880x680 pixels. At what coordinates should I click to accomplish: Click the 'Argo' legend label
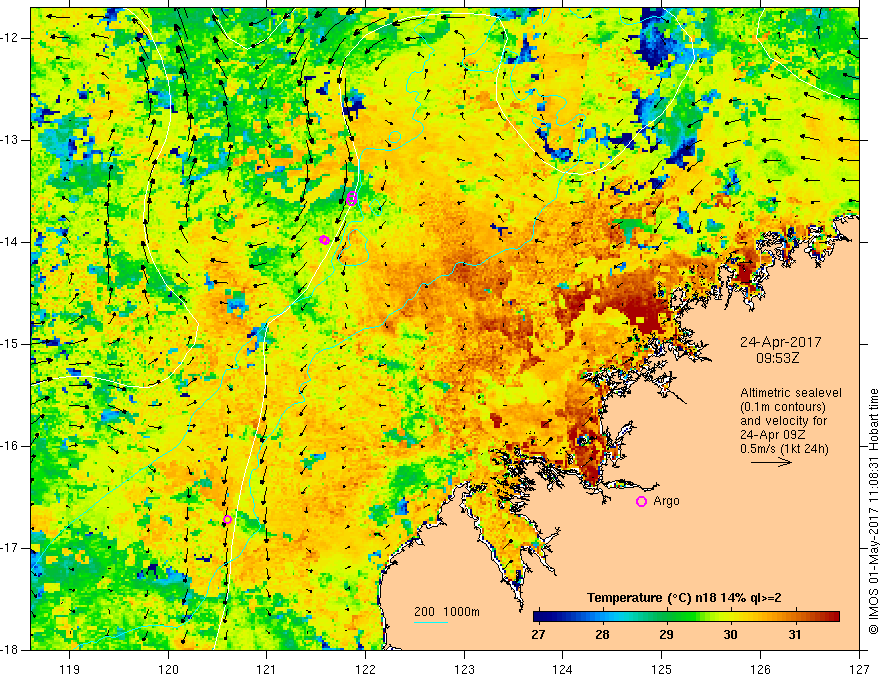tap(666, 501)
